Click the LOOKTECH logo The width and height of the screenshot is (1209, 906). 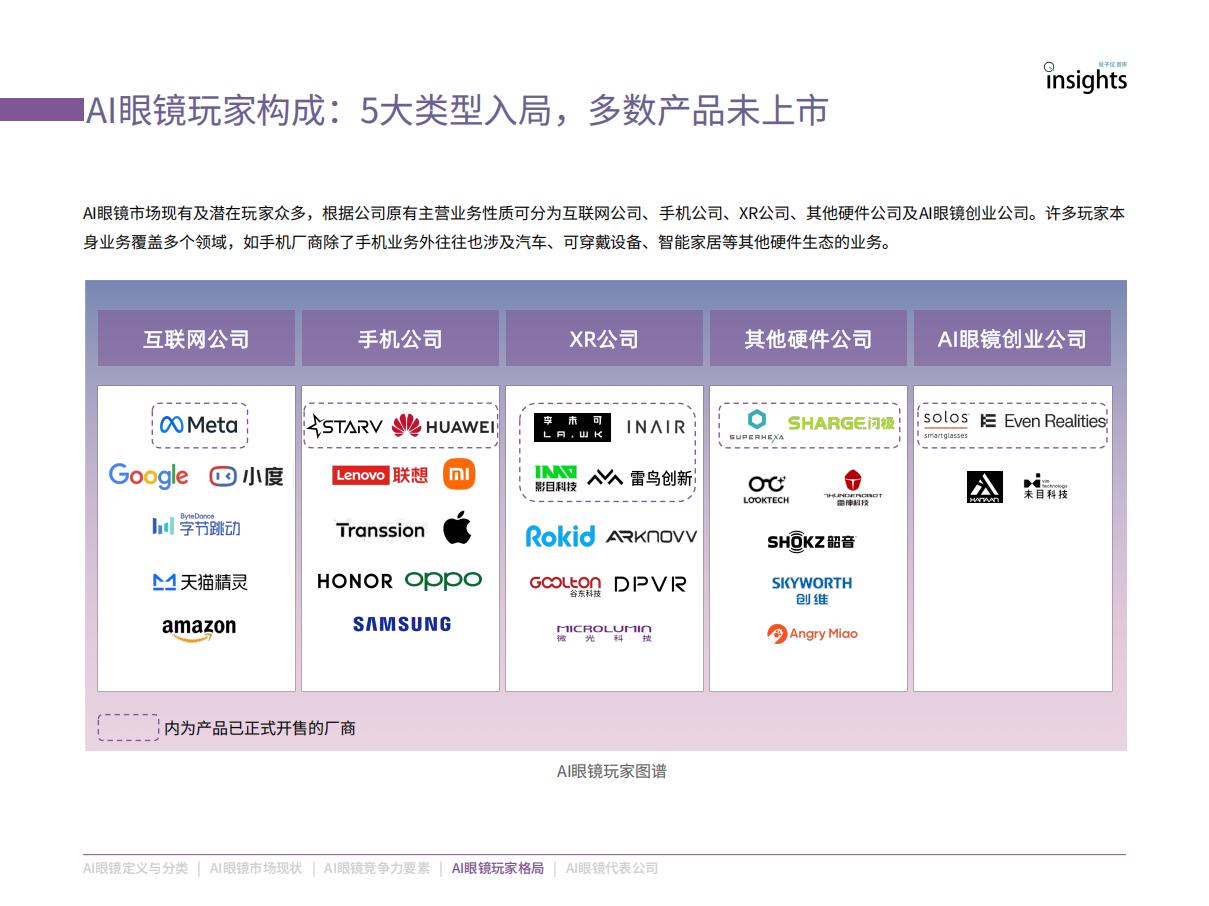766,489
